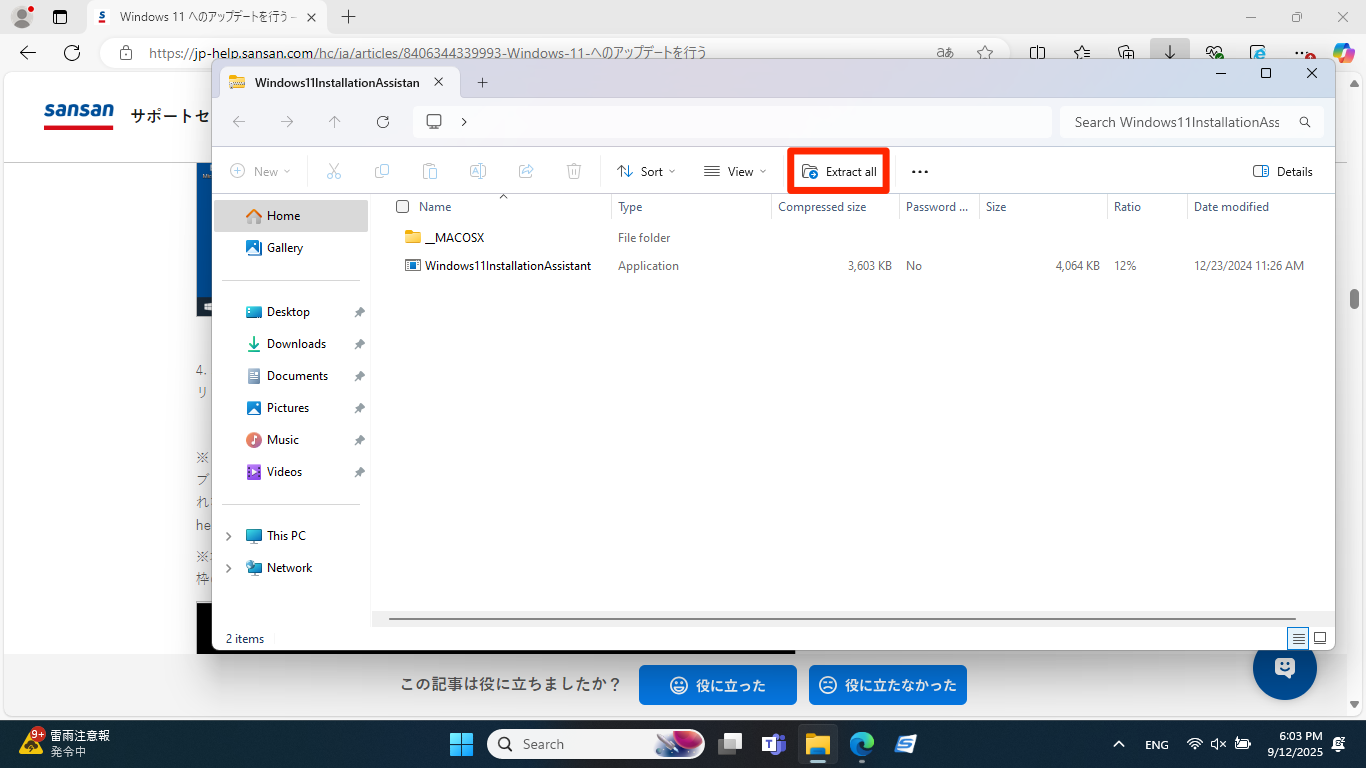Click the Cut scissors icon
This screenshot has height=768, width=1366.
pyautogui.click(x=334, y=172)
